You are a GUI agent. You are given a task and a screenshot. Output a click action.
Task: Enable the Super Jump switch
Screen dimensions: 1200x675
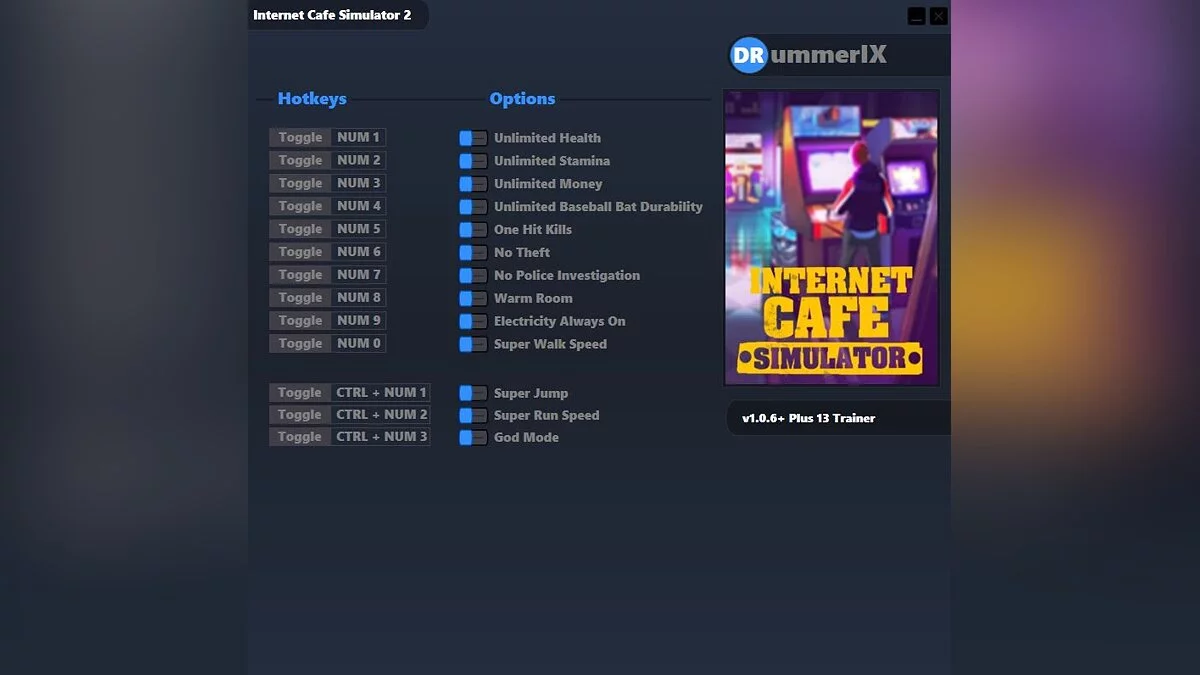[x=472, y=393]
